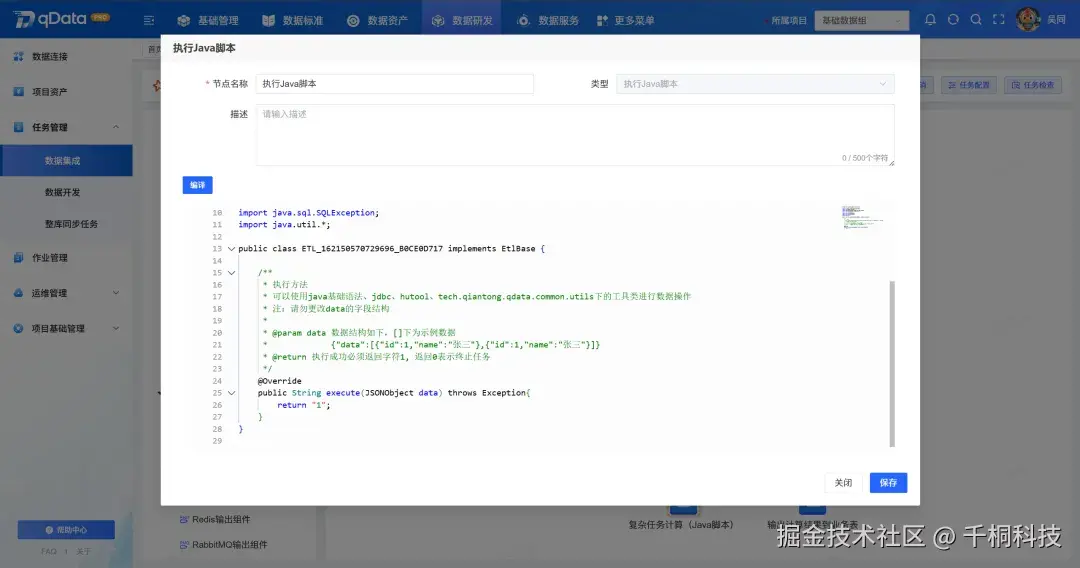This screenshot has height=568, width=1080.
Task: Collapse the 任务管理 sidebar group
Action: pyautogui.click(x=66, y=127)
